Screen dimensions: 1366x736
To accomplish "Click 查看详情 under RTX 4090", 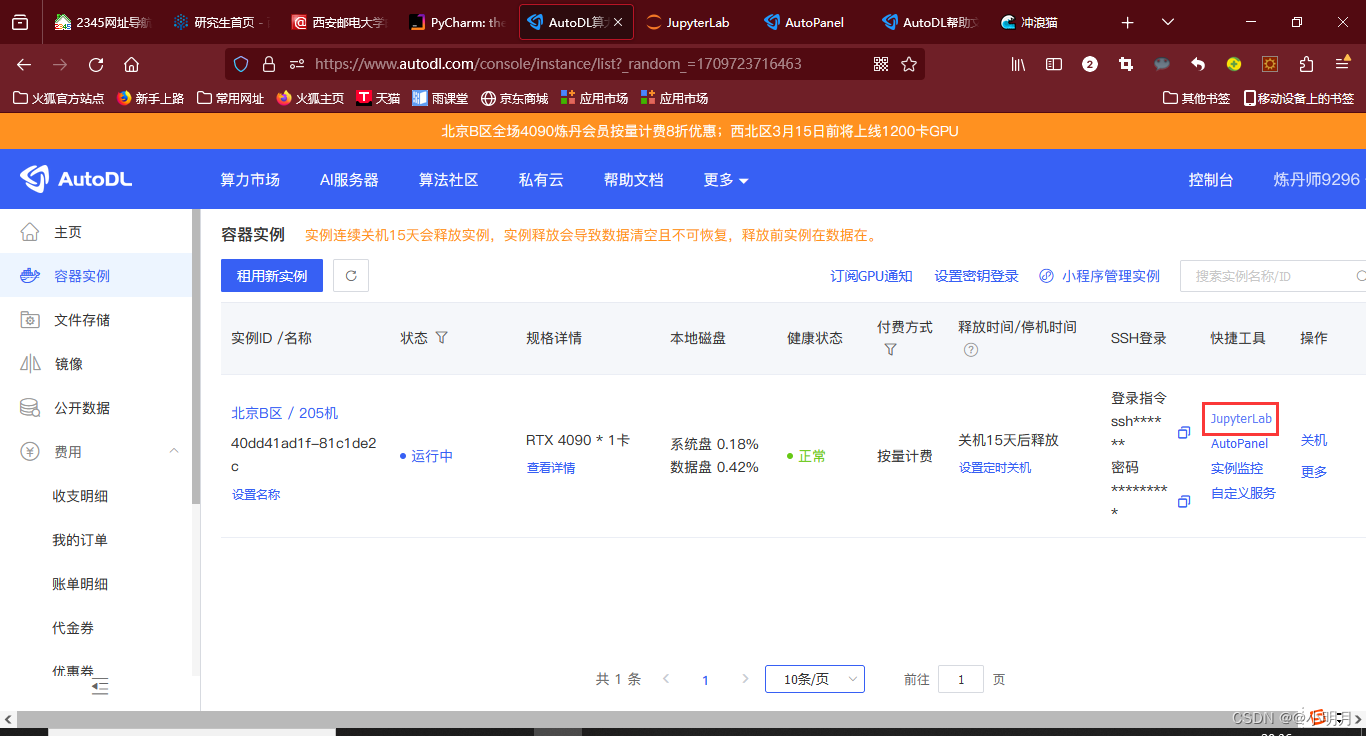I will coord(551,468).
